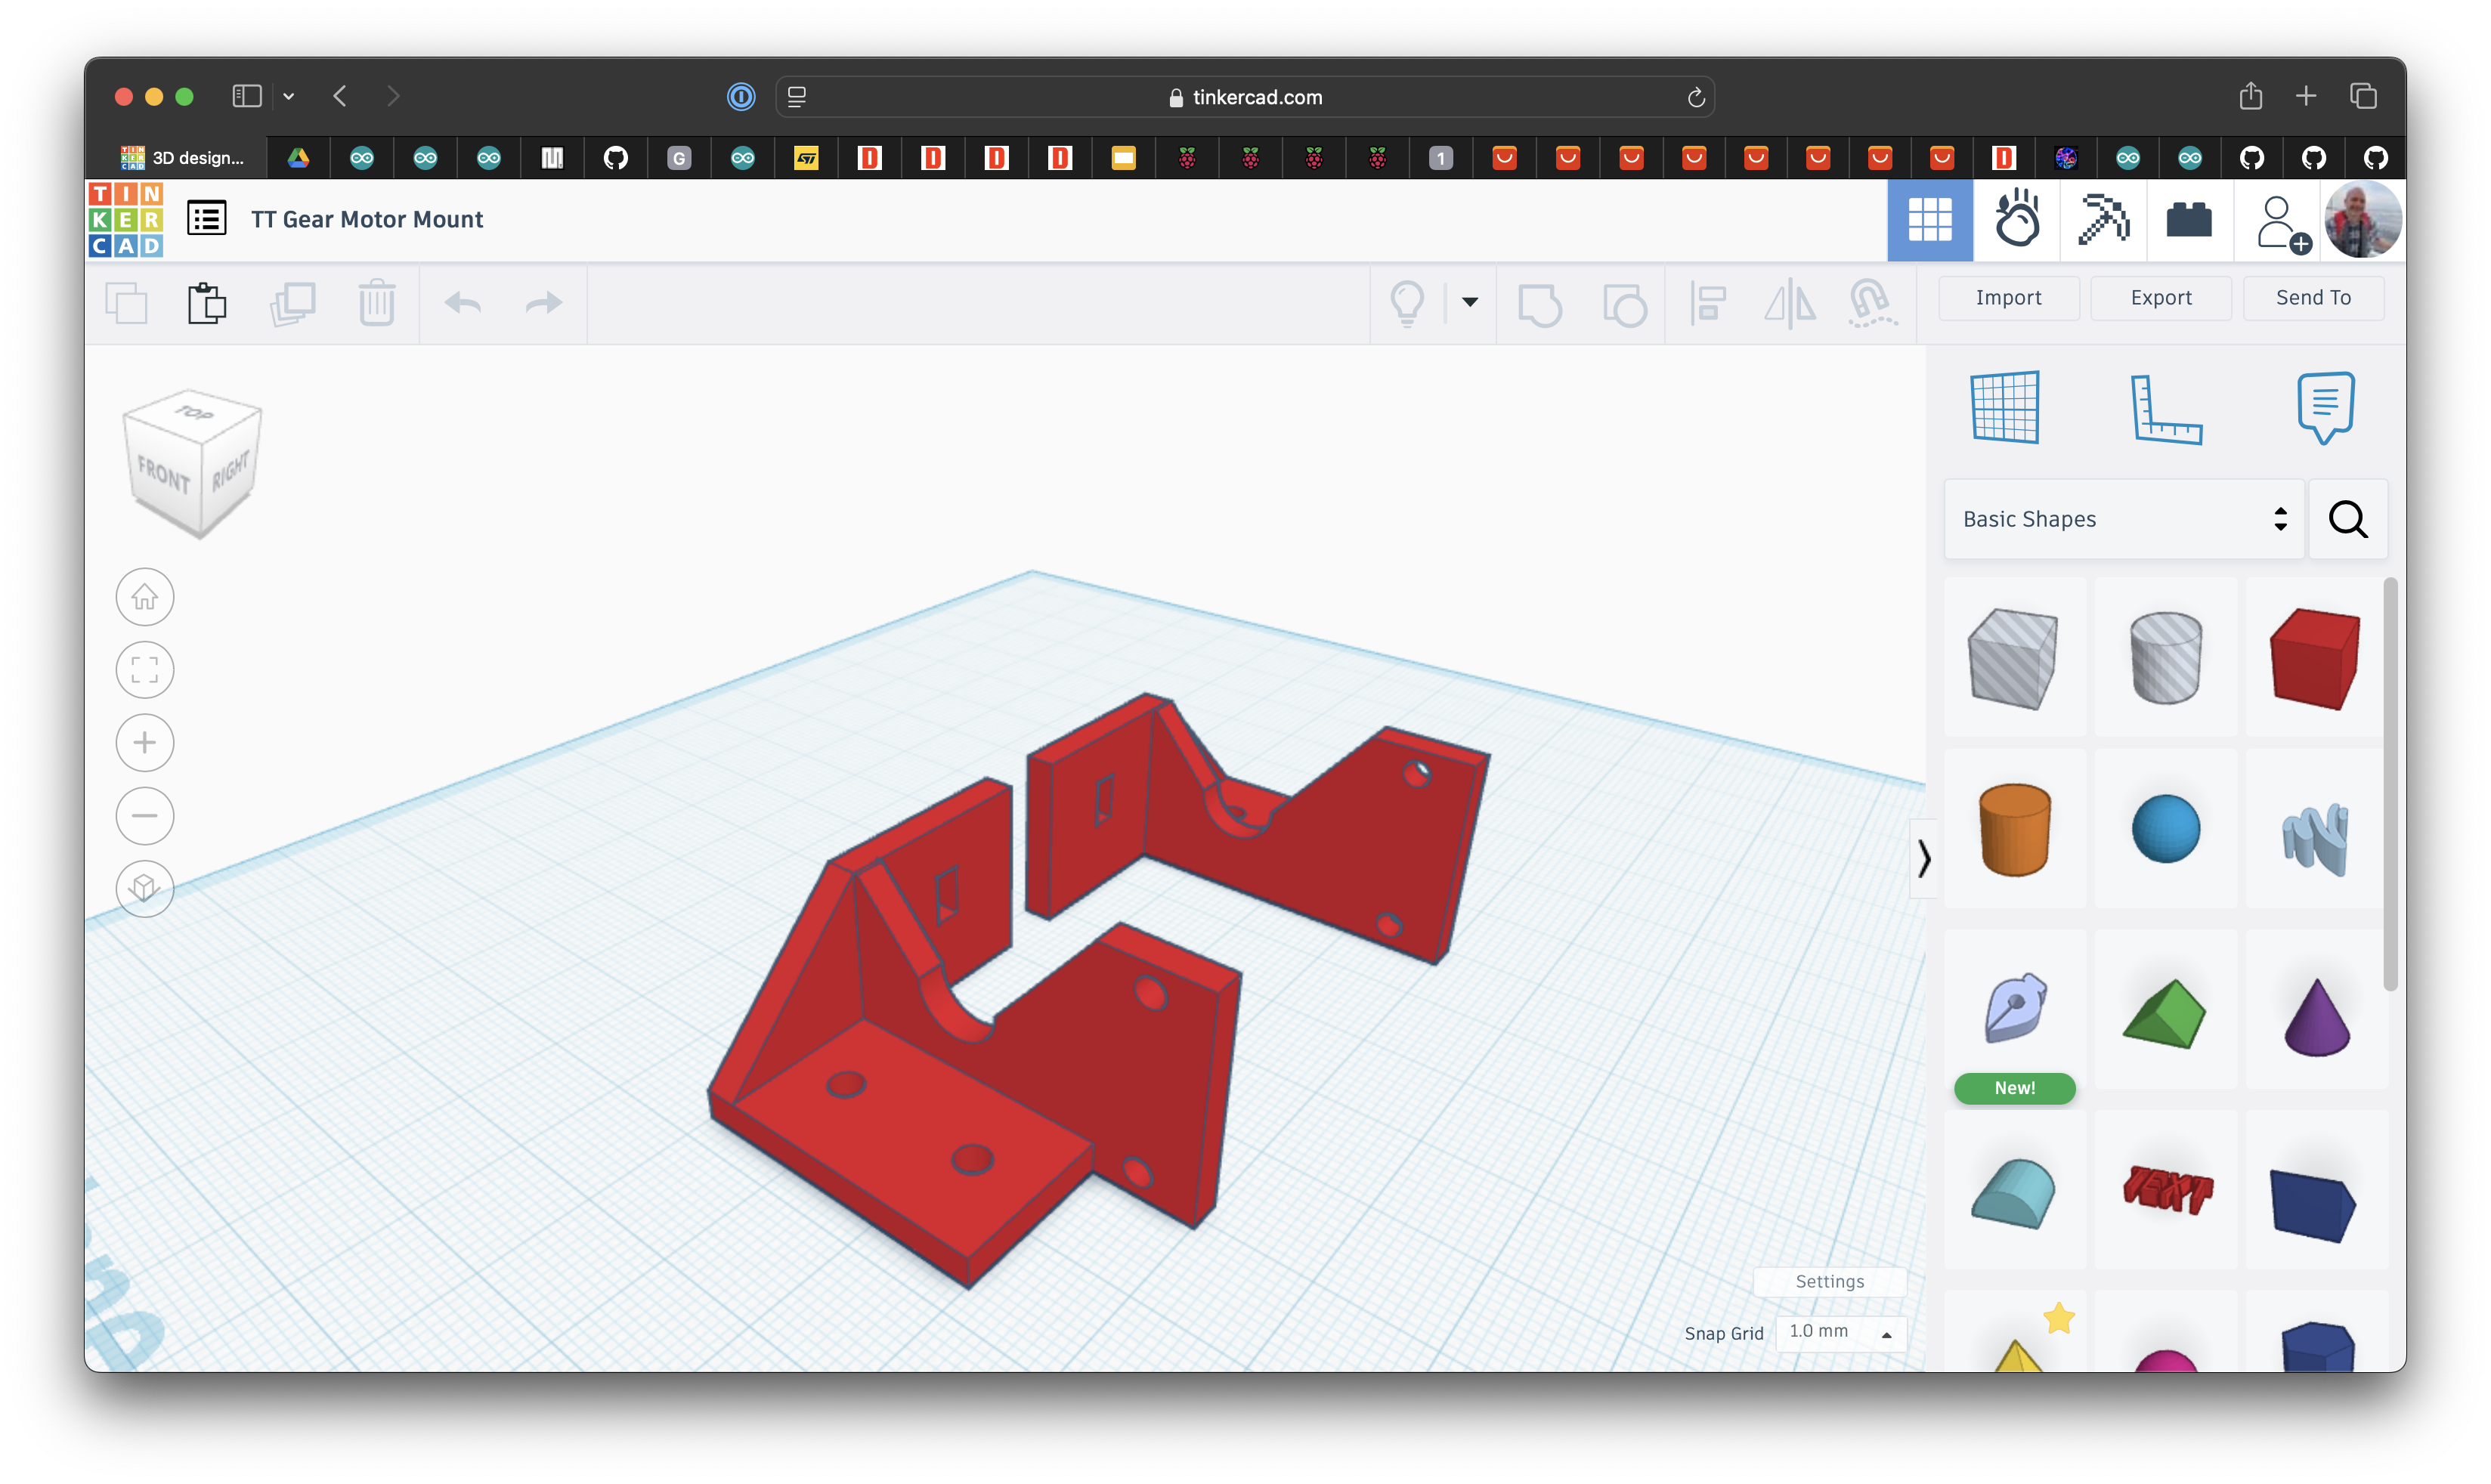Open the Snap Grid 1.0 mm dropdown
This screenshot has height=1484, width=2491.
[1841, 1333]
